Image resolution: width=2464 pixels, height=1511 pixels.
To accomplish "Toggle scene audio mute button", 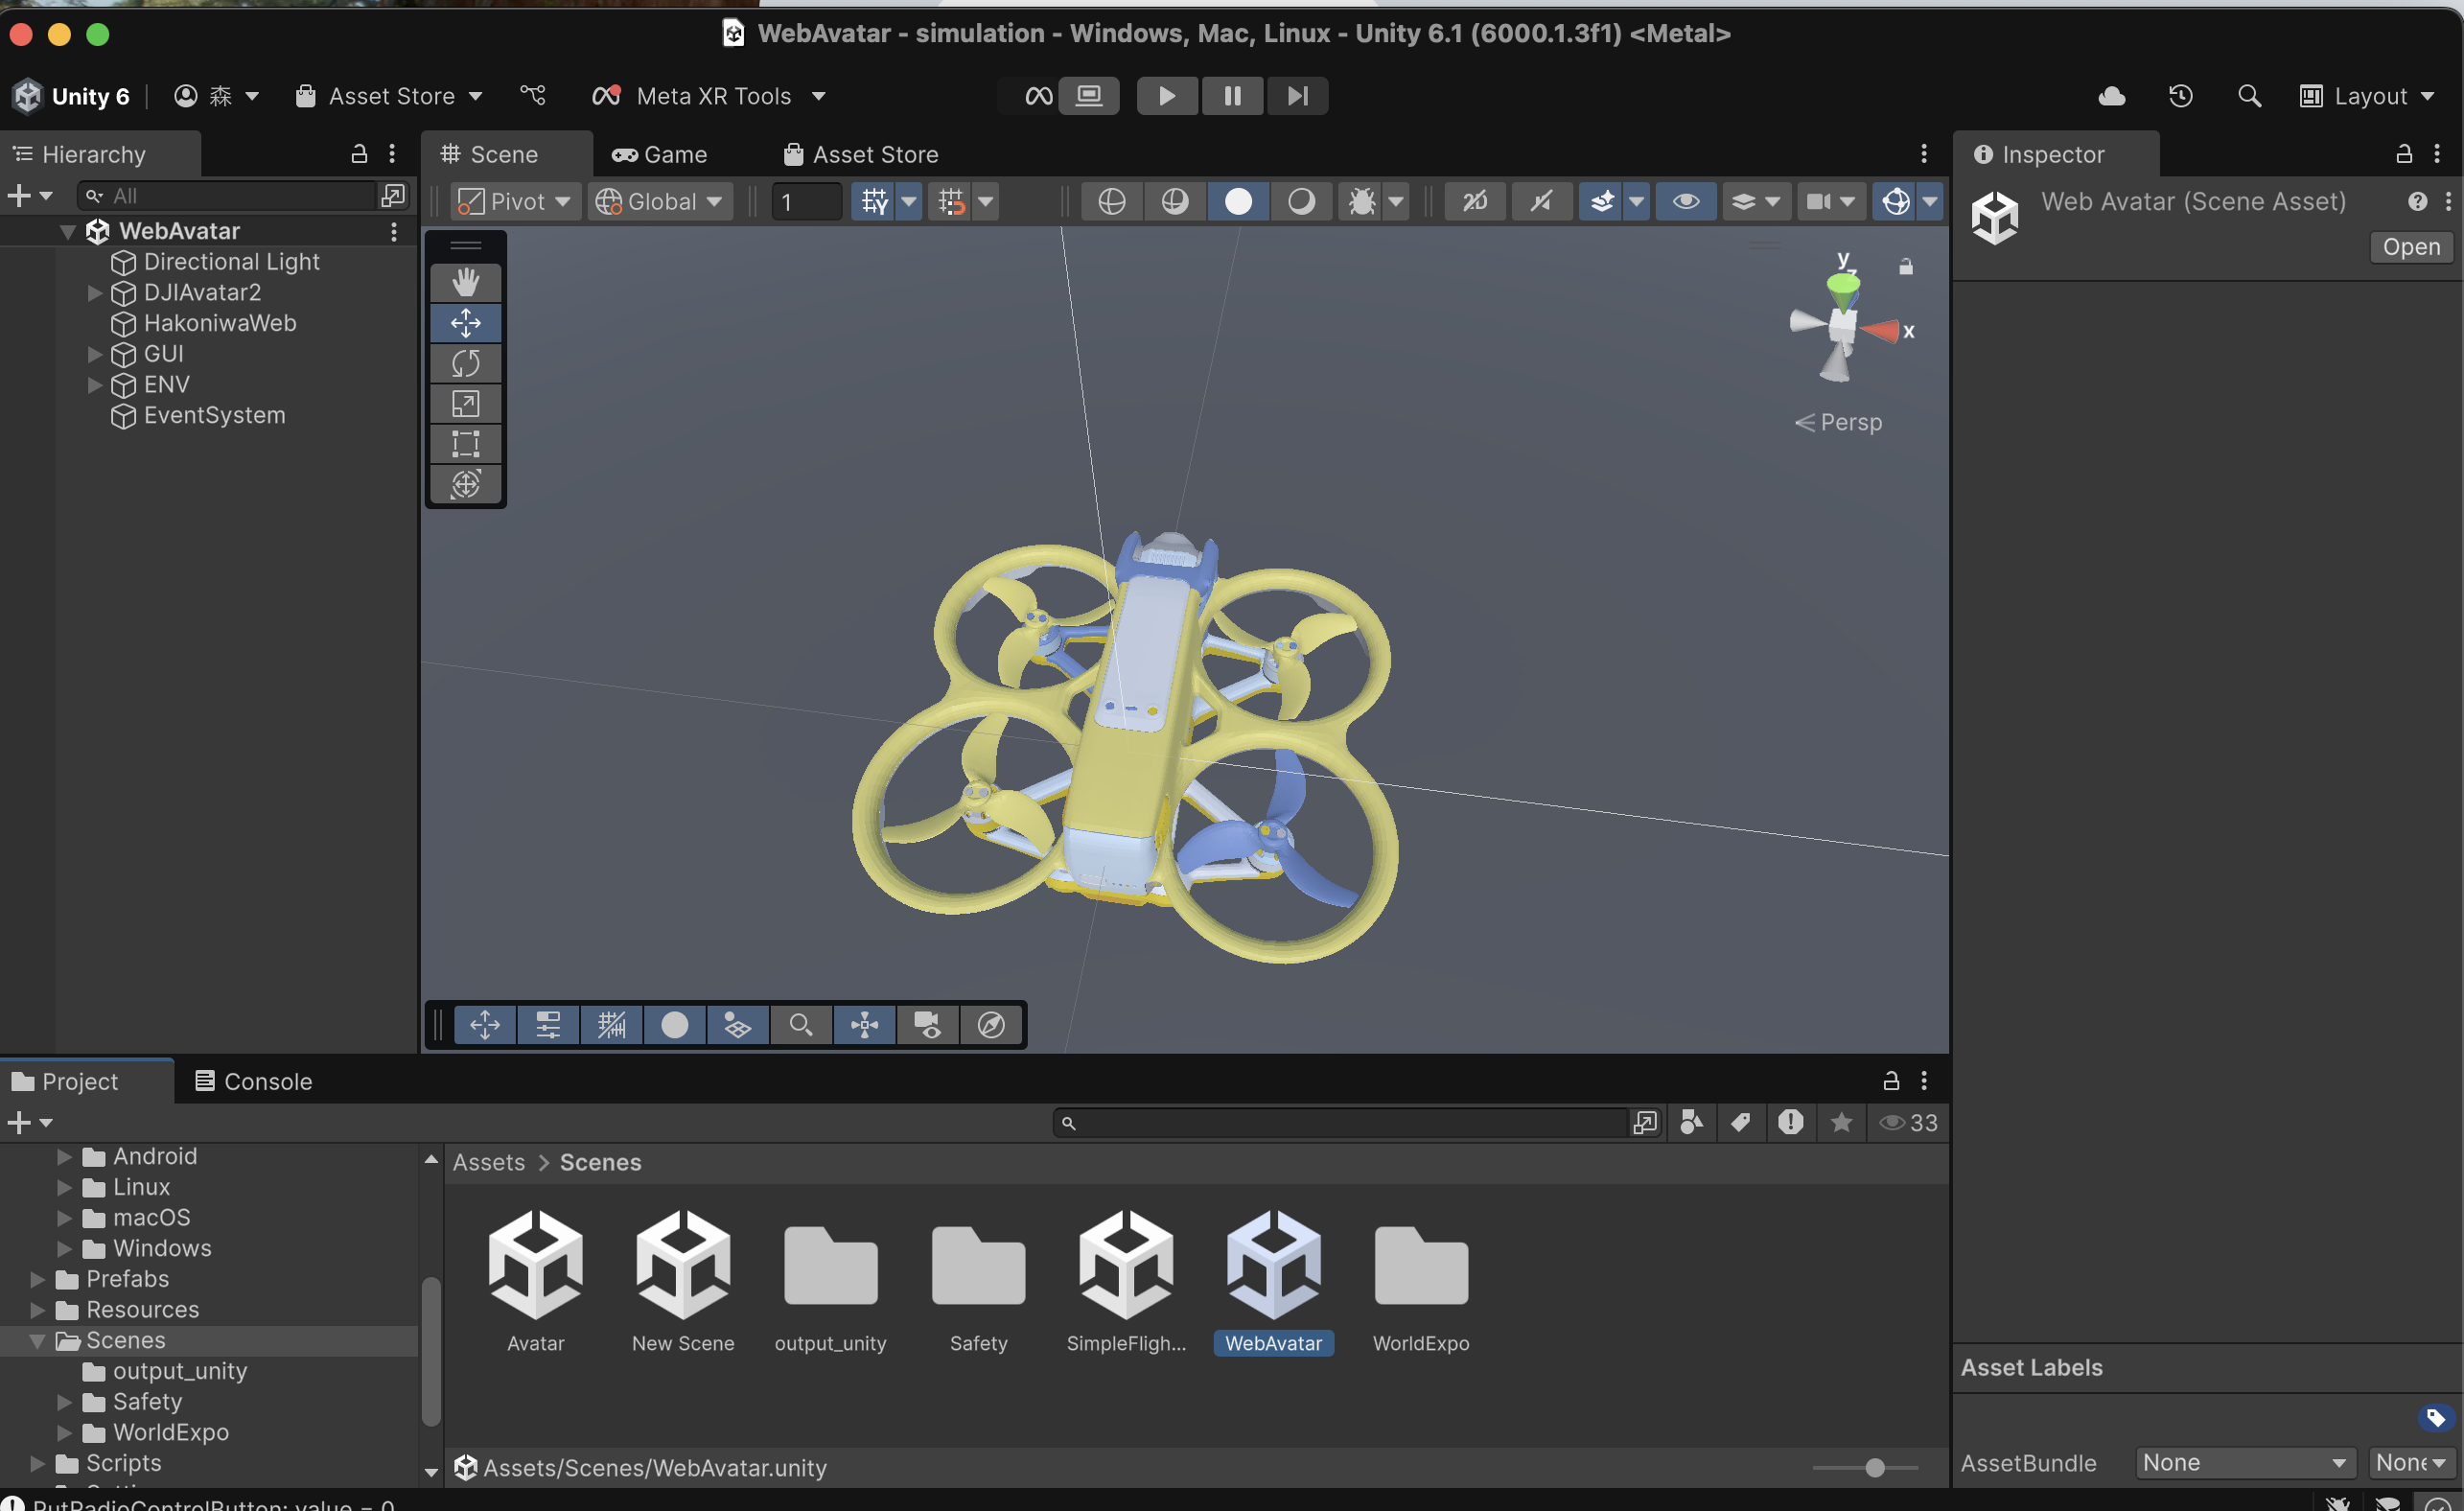I will click(1540, 202).
